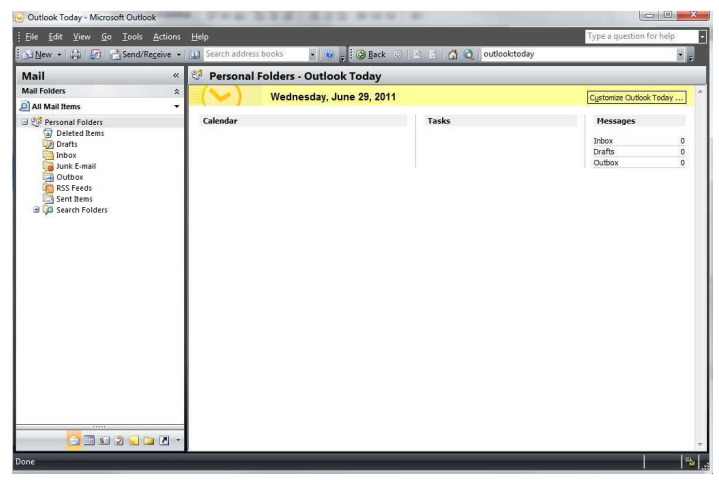This screenshot has width=719, height=483.
Task: Click the Messages section heading
Action: tap(616, 121)
